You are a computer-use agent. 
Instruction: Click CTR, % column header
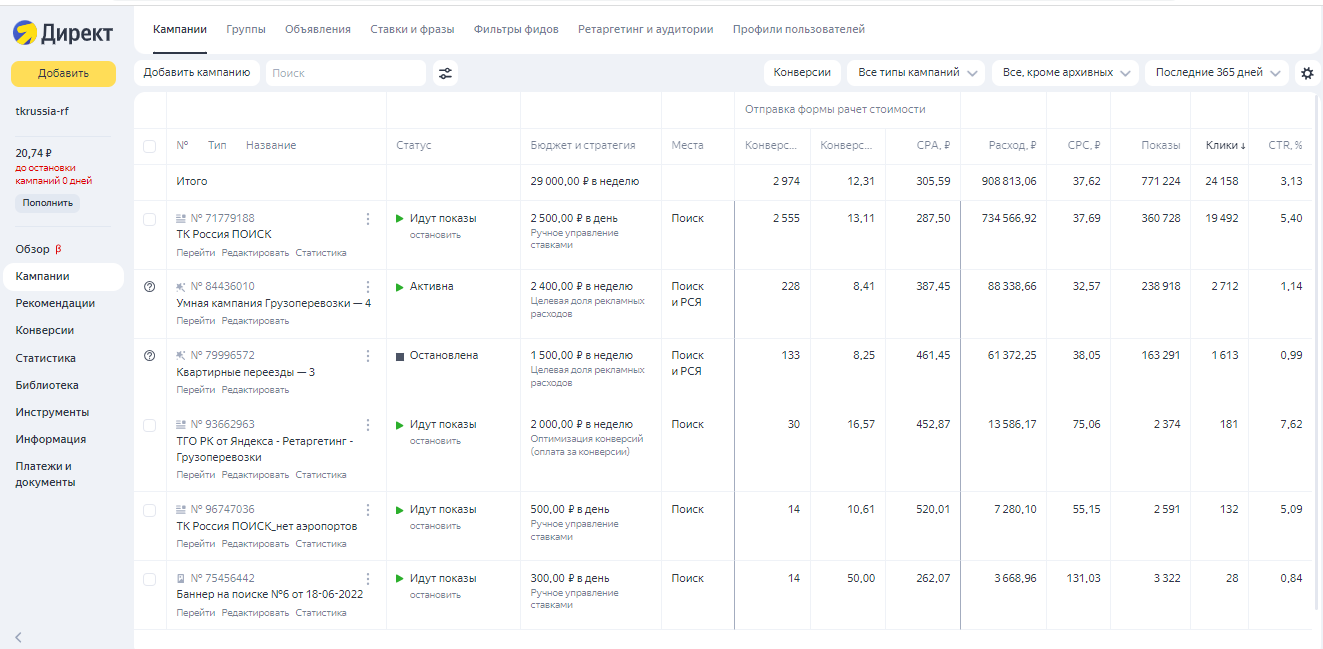click(1285, 146)
